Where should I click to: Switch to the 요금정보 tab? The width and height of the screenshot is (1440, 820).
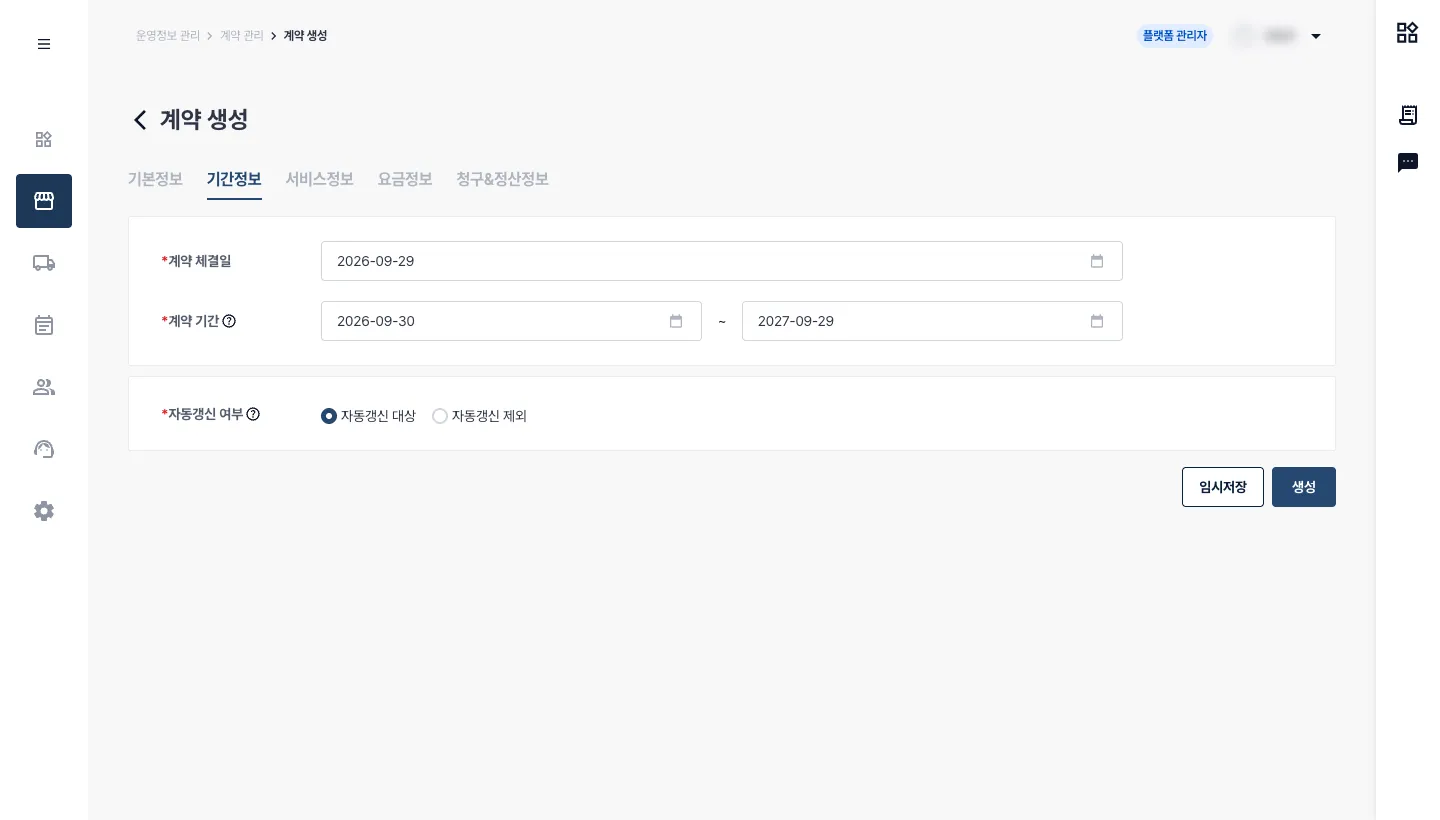click(405, 179)
